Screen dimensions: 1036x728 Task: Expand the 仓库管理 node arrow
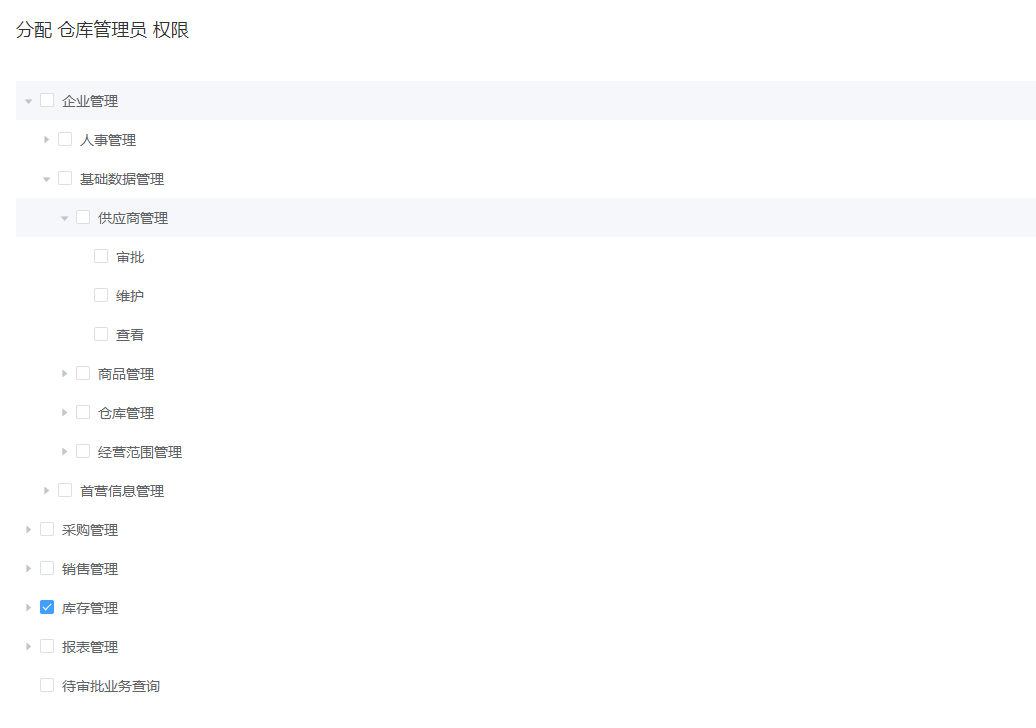coord(65,413)
